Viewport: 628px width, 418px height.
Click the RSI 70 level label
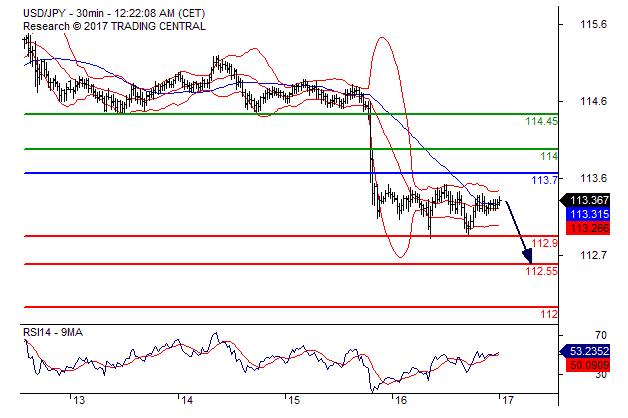(x=601, y=335)
